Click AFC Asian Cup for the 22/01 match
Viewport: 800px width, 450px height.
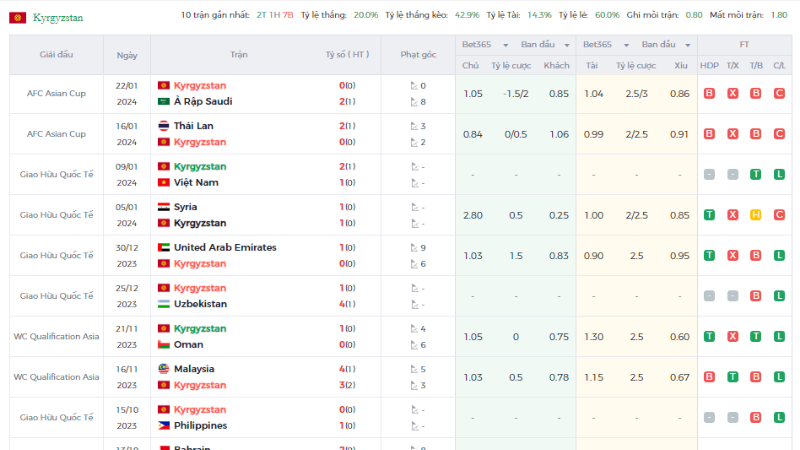(x=56, y=93)
